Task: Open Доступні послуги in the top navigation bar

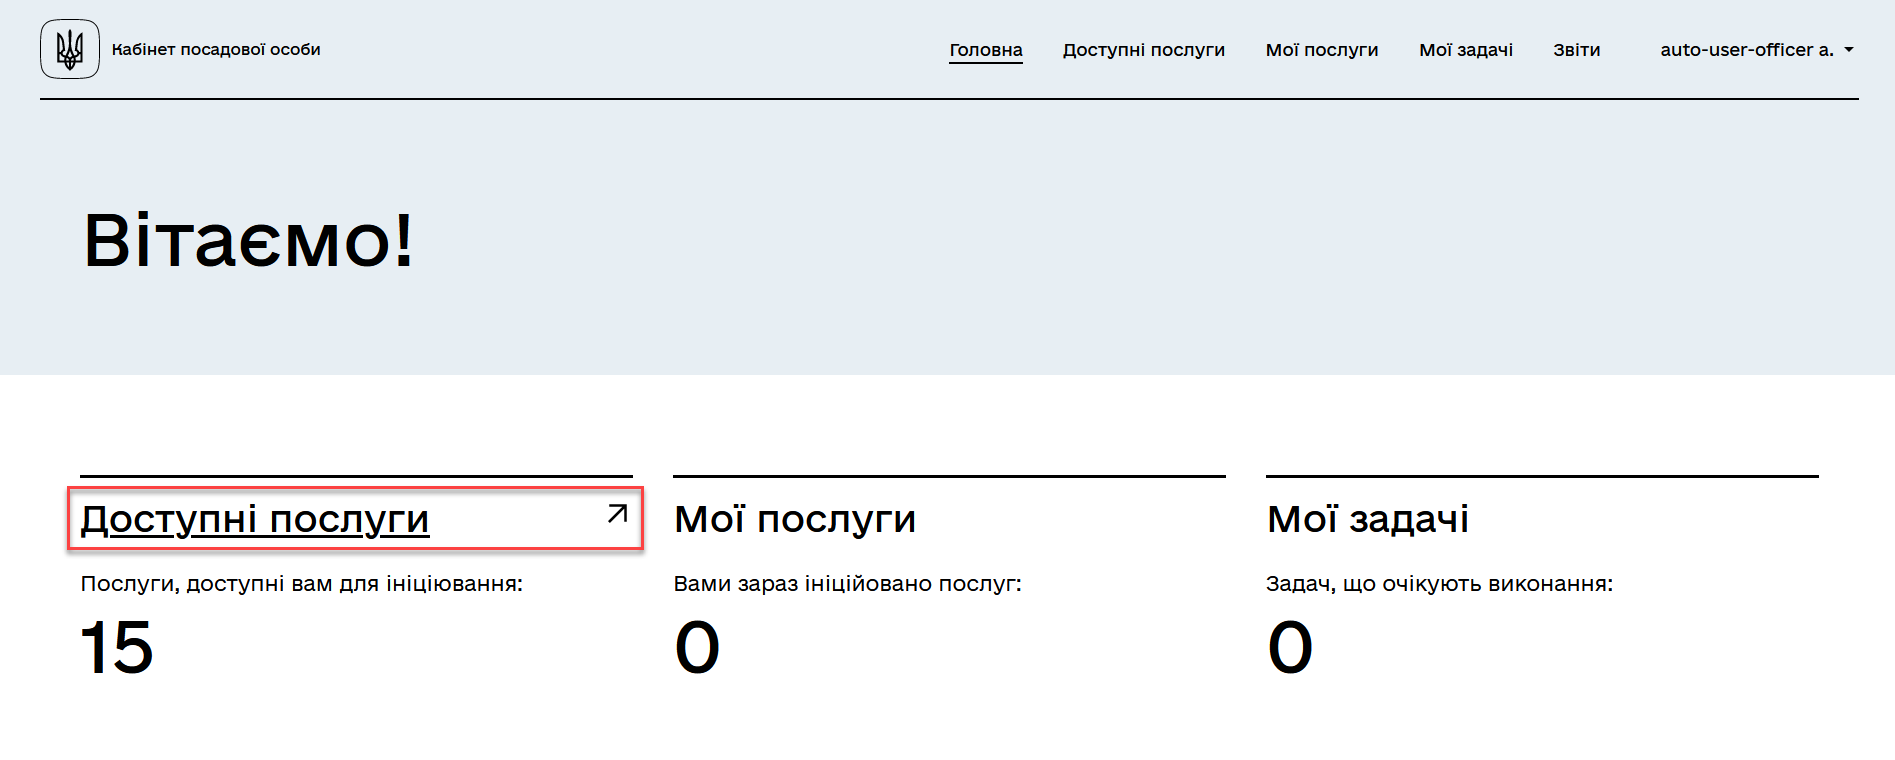Action: pos(1143,50)
